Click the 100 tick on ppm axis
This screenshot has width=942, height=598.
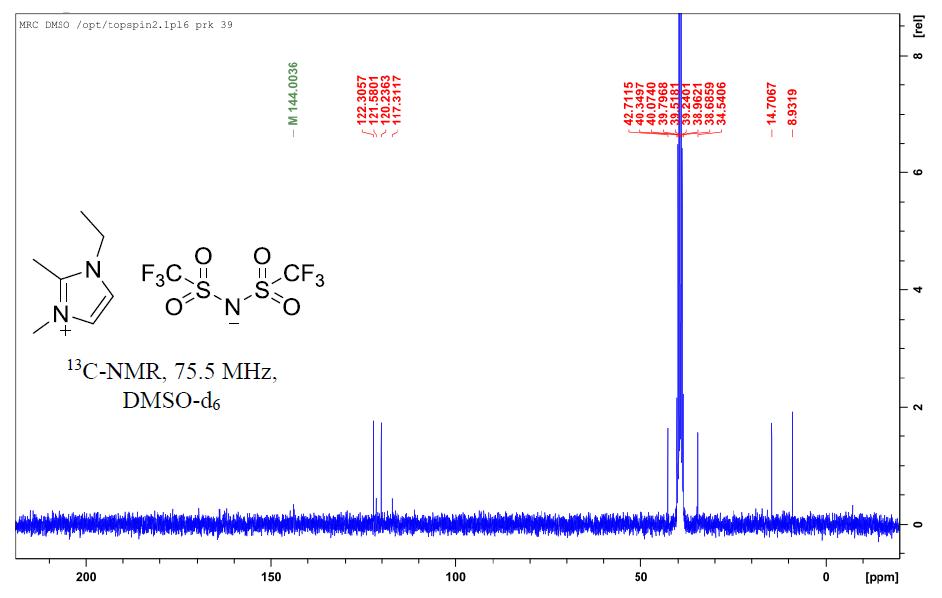[456, 577]
